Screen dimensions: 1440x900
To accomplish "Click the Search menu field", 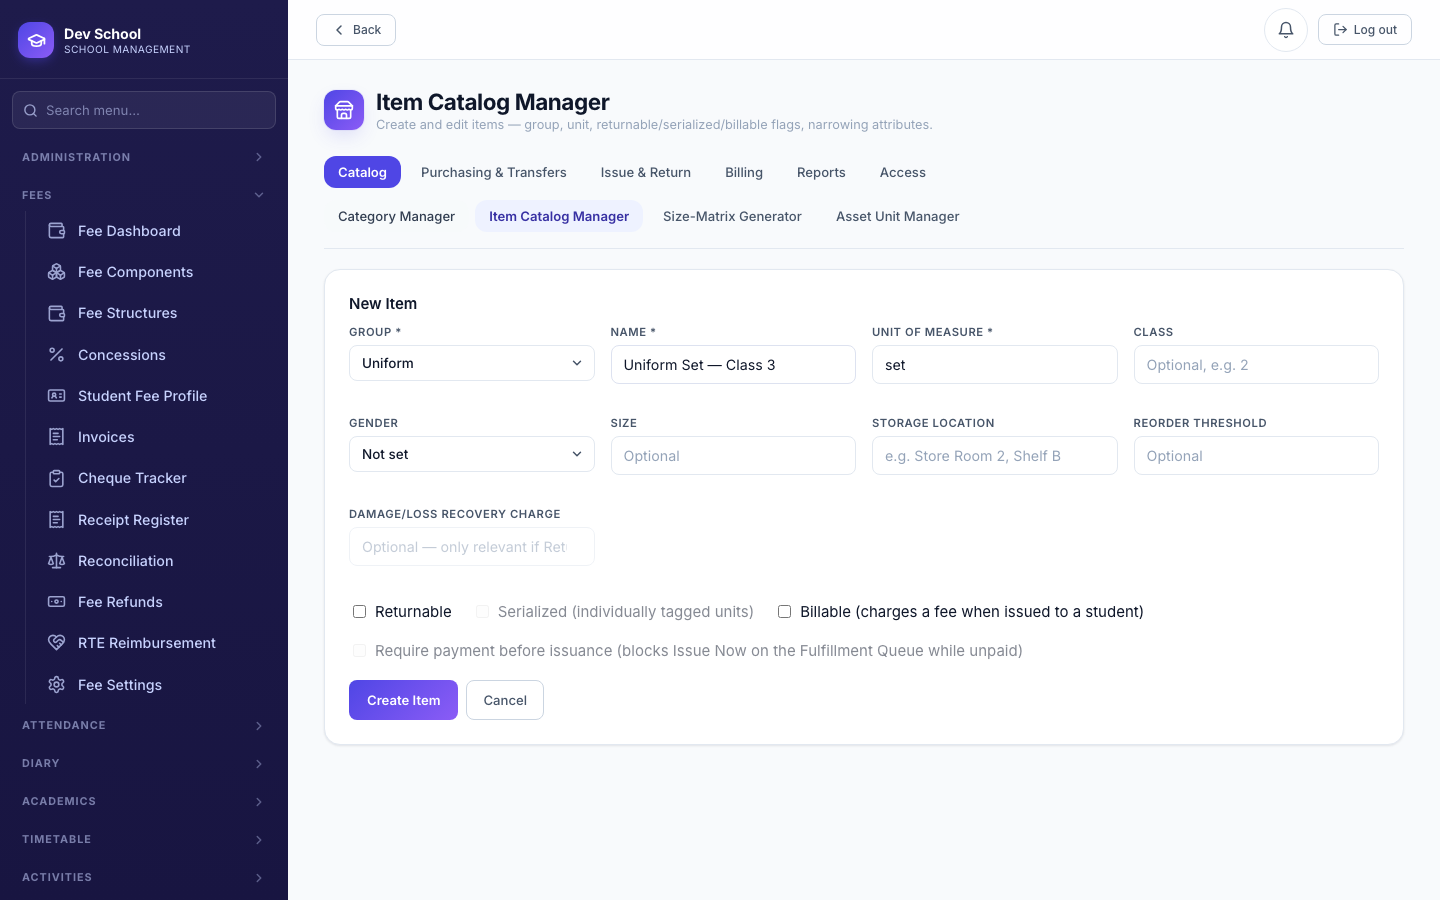I will pos(144,110).
